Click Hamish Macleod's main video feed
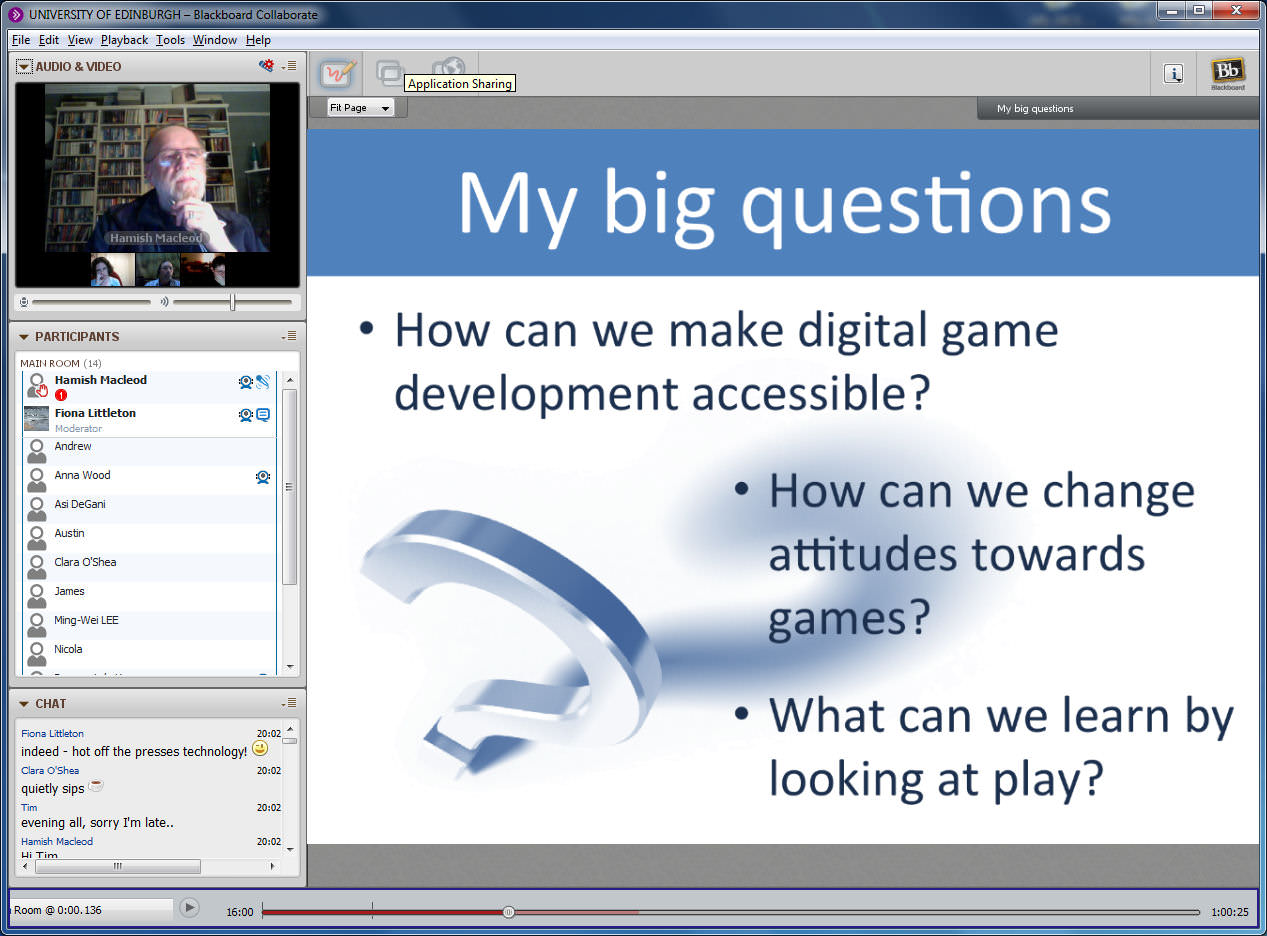This screenshot has height=936, width=1267. click(158, 168)
